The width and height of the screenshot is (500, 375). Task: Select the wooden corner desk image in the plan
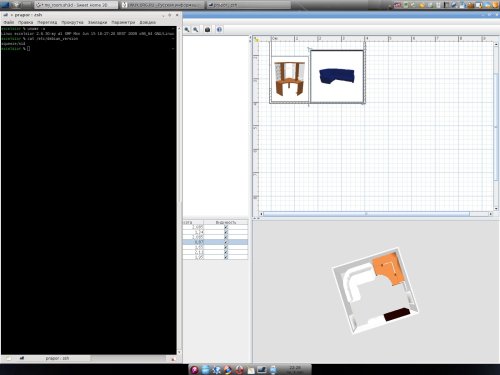tap(290, 79)
